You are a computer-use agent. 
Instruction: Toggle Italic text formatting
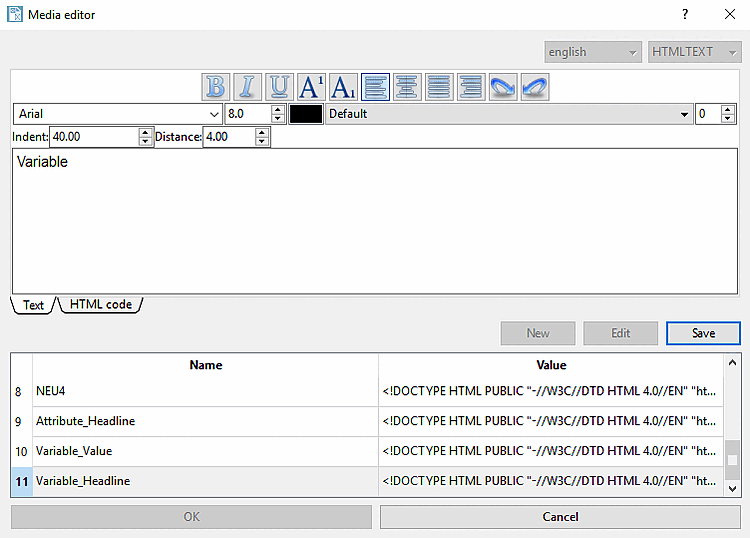pos(248,87)
